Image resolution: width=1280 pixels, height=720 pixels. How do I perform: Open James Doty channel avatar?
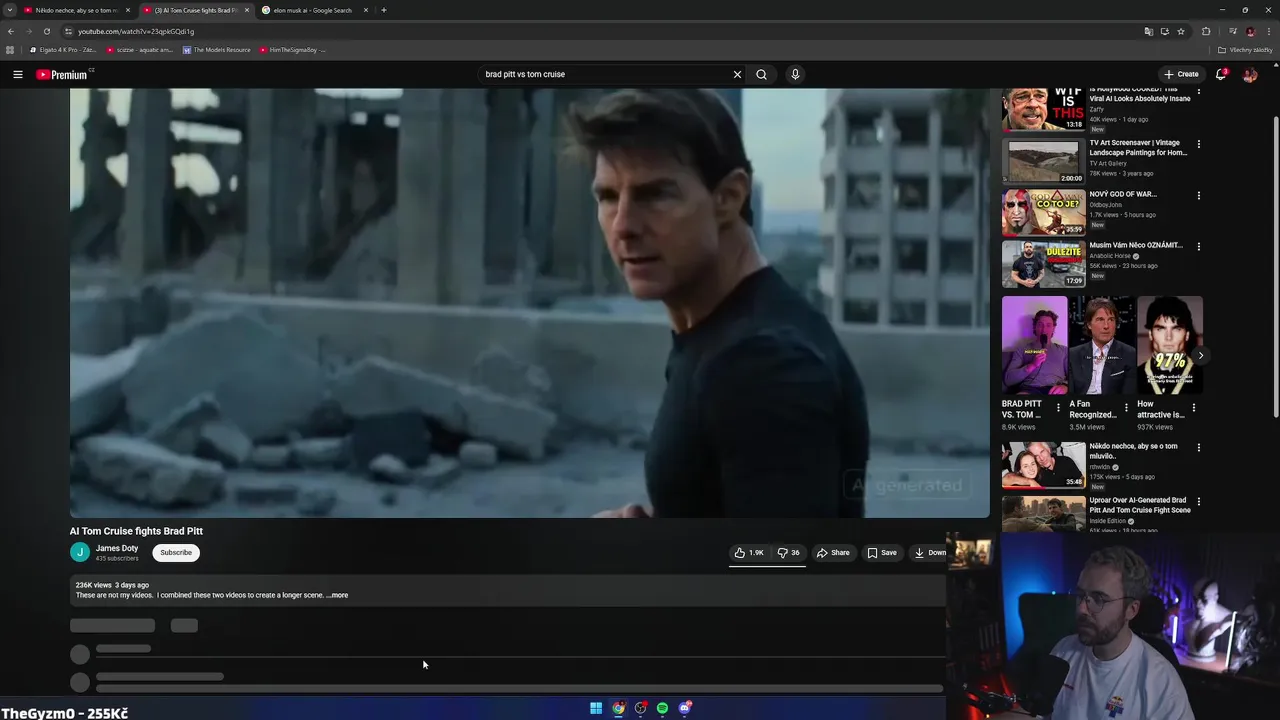pos(80,552)
